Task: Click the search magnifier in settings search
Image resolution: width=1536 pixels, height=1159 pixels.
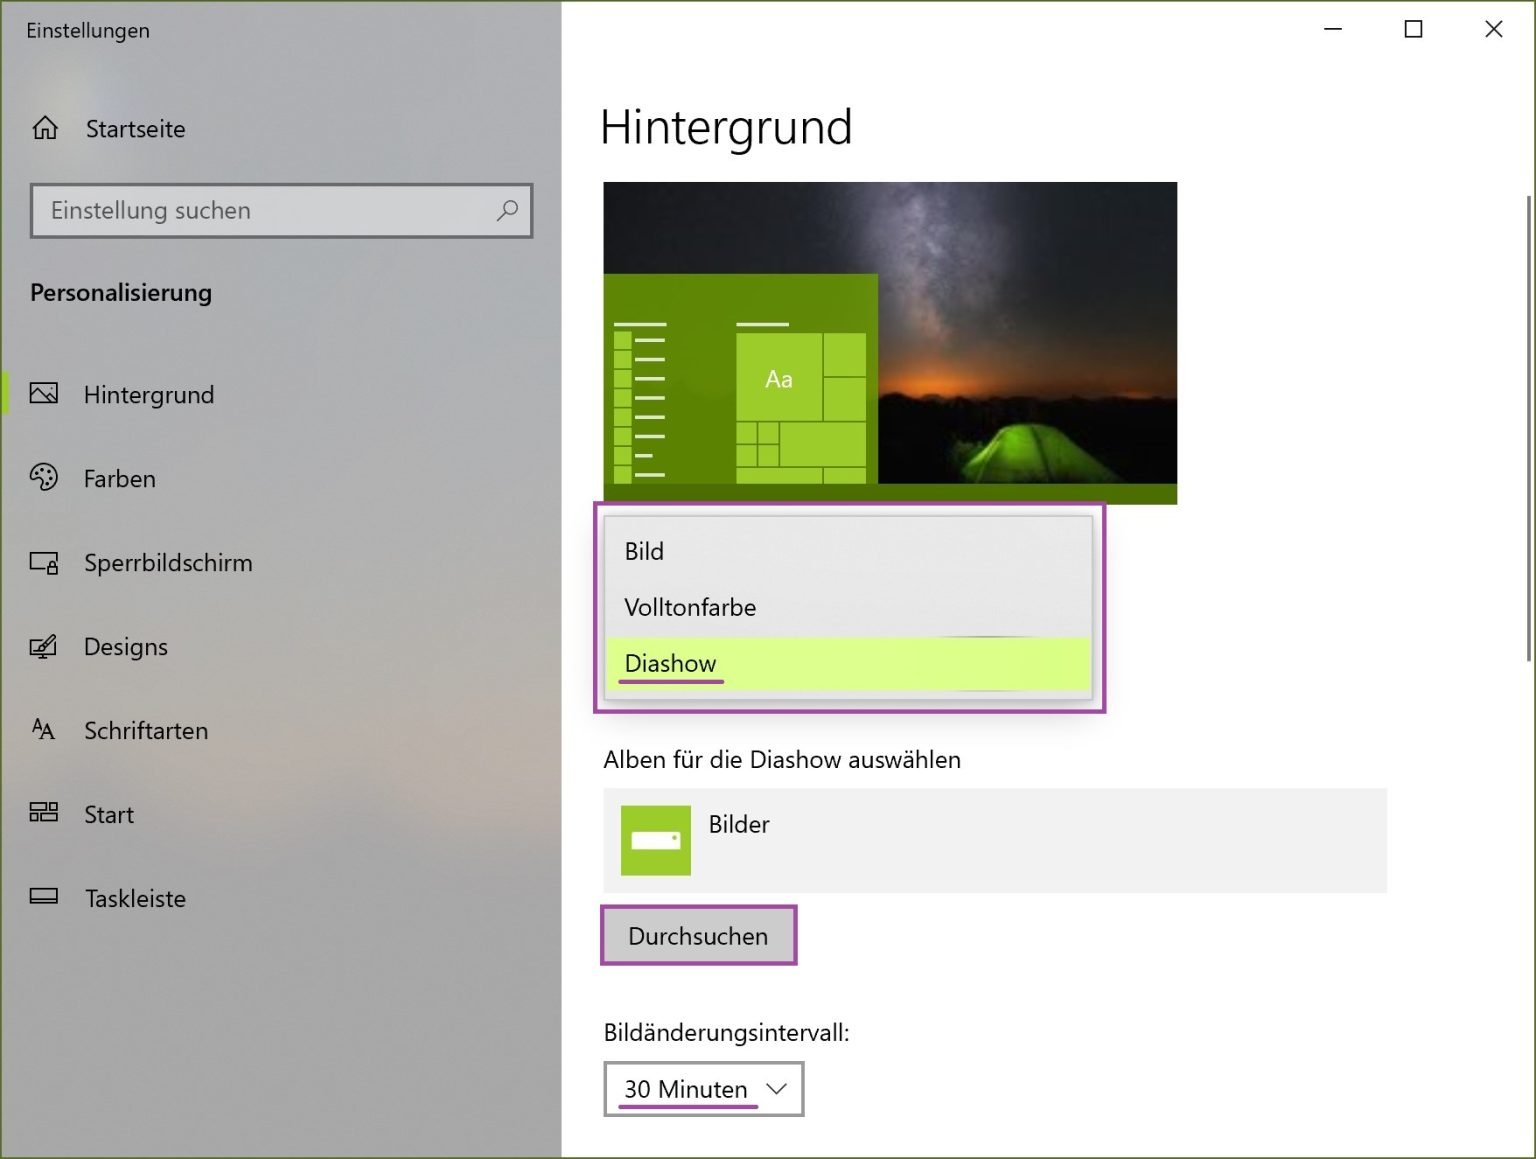Action: click(x=507, y=211)
